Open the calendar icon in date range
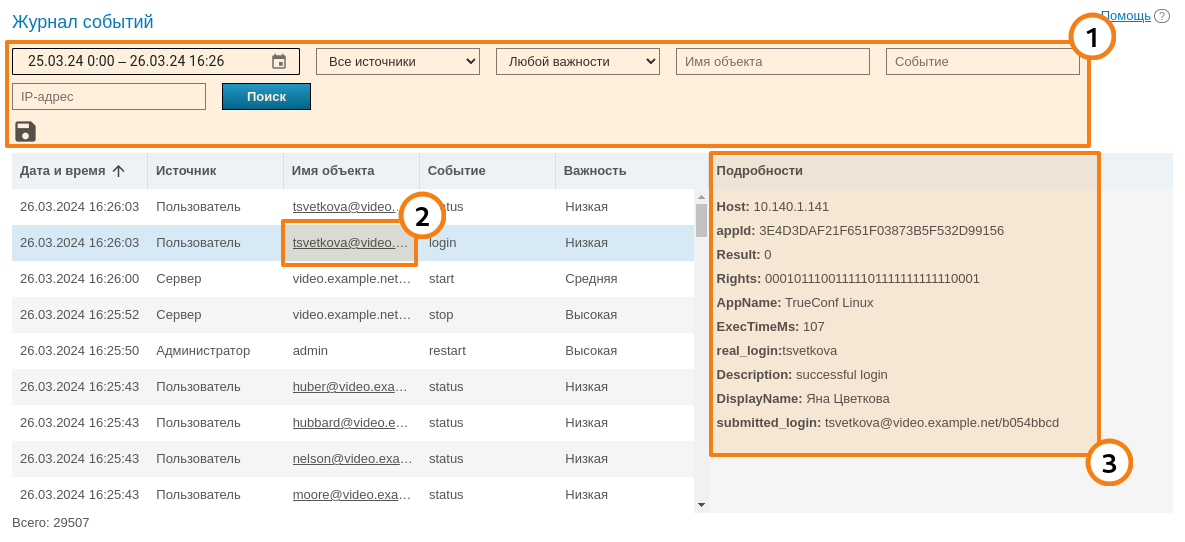The width and height of the screenshot is (1185, 542). pos(279,62)
